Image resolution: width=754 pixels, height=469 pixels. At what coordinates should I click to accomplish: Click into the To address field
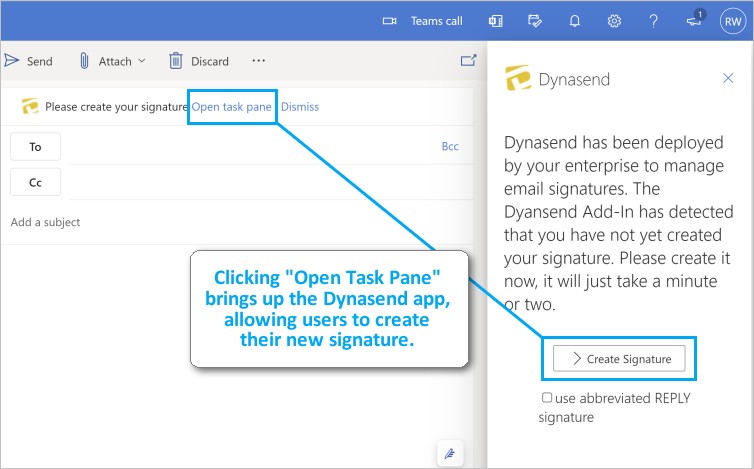tap(252, 147)
